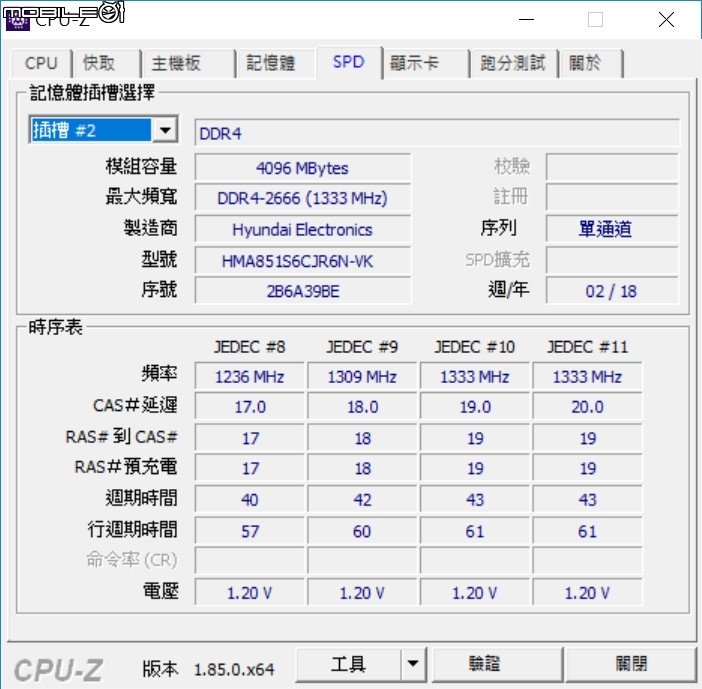702x689 pixels.
Task: Click the 20.0 CAS latency cell
Action: pyautogui.click(x=587, y=407)
